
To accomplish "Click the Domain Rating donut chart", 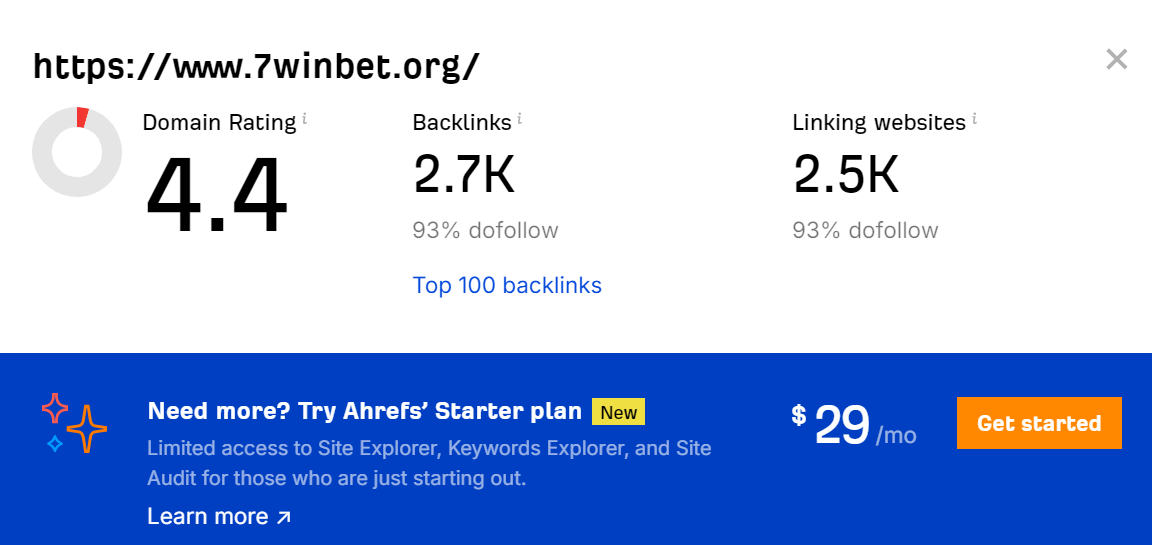I will (x=77, y=152).
